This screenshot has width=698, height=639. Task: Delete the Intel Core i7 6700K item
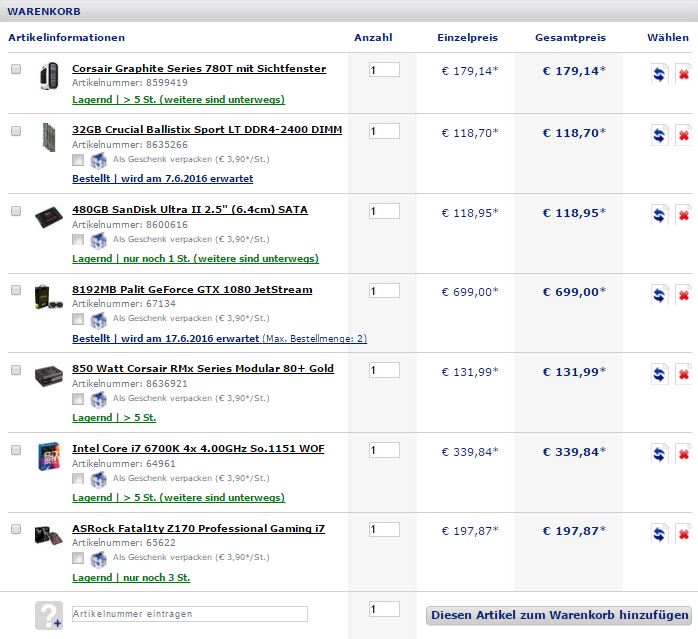coord(683,454)
